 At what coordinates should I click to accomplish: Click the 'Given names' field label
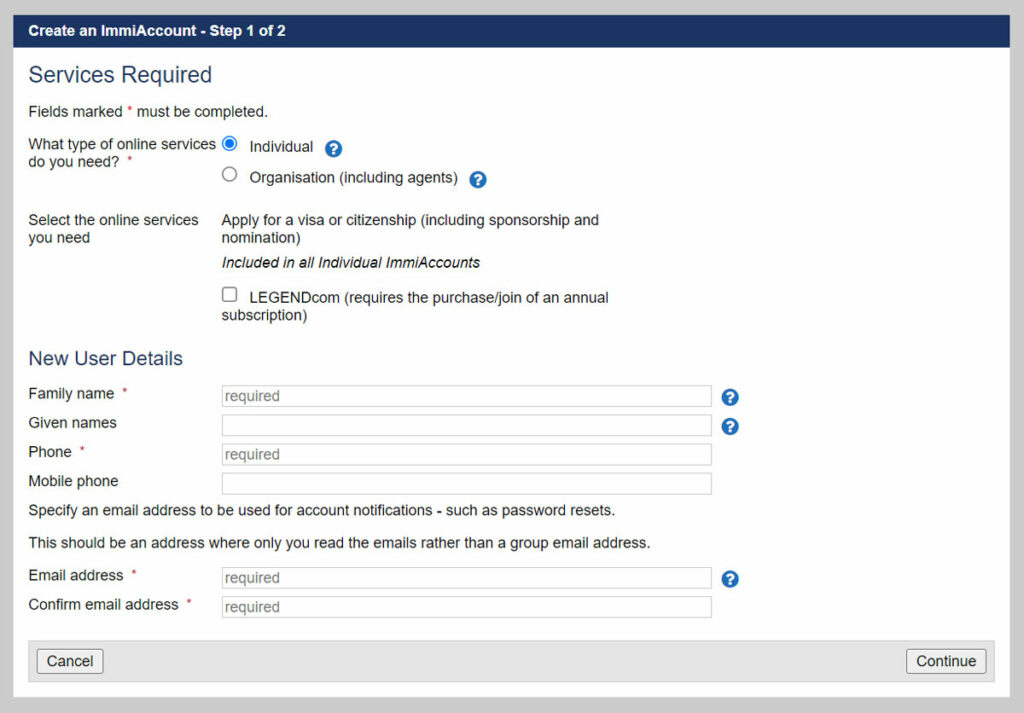tap(72, 423)
